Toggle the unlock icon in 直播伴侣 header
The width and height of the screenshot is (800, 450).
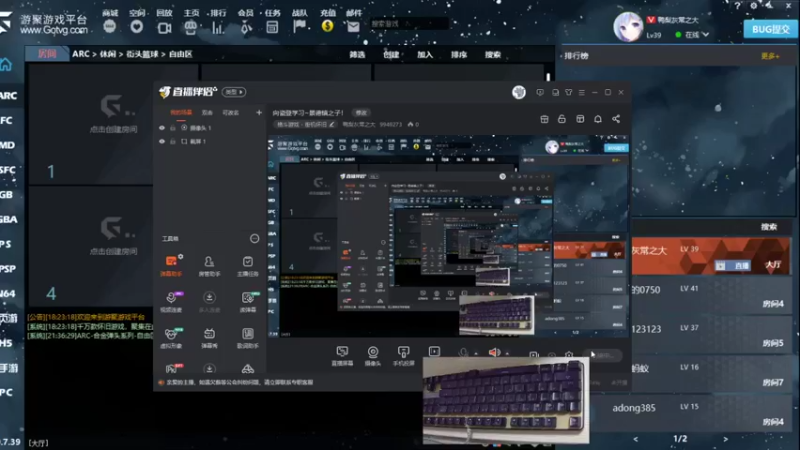pyautogui.click(x=562, y=119)
